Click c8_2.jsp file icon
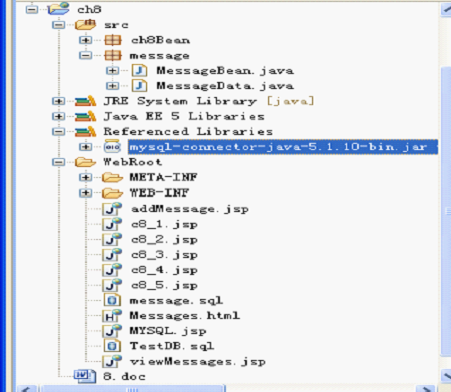The width and height of the screenshot is (451, 392). click(x=112, y=239)
